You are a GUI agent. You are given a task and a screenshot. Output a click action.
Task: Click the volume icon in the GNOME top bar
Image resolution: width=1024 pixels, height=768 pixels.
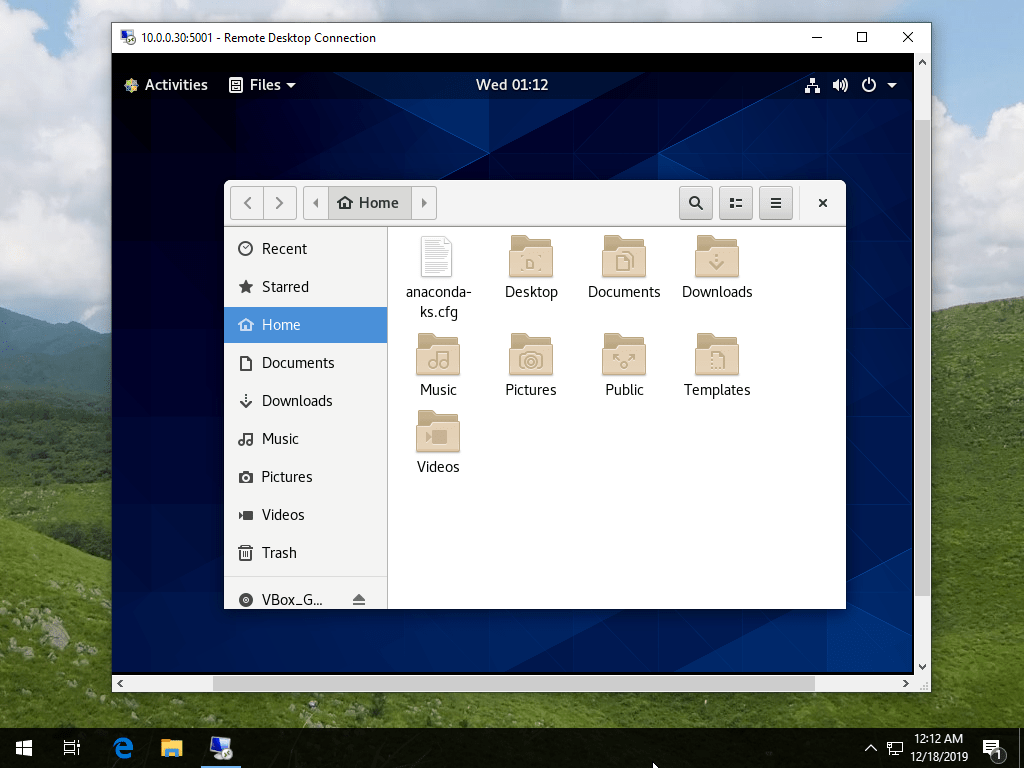(x=841, y=85)
